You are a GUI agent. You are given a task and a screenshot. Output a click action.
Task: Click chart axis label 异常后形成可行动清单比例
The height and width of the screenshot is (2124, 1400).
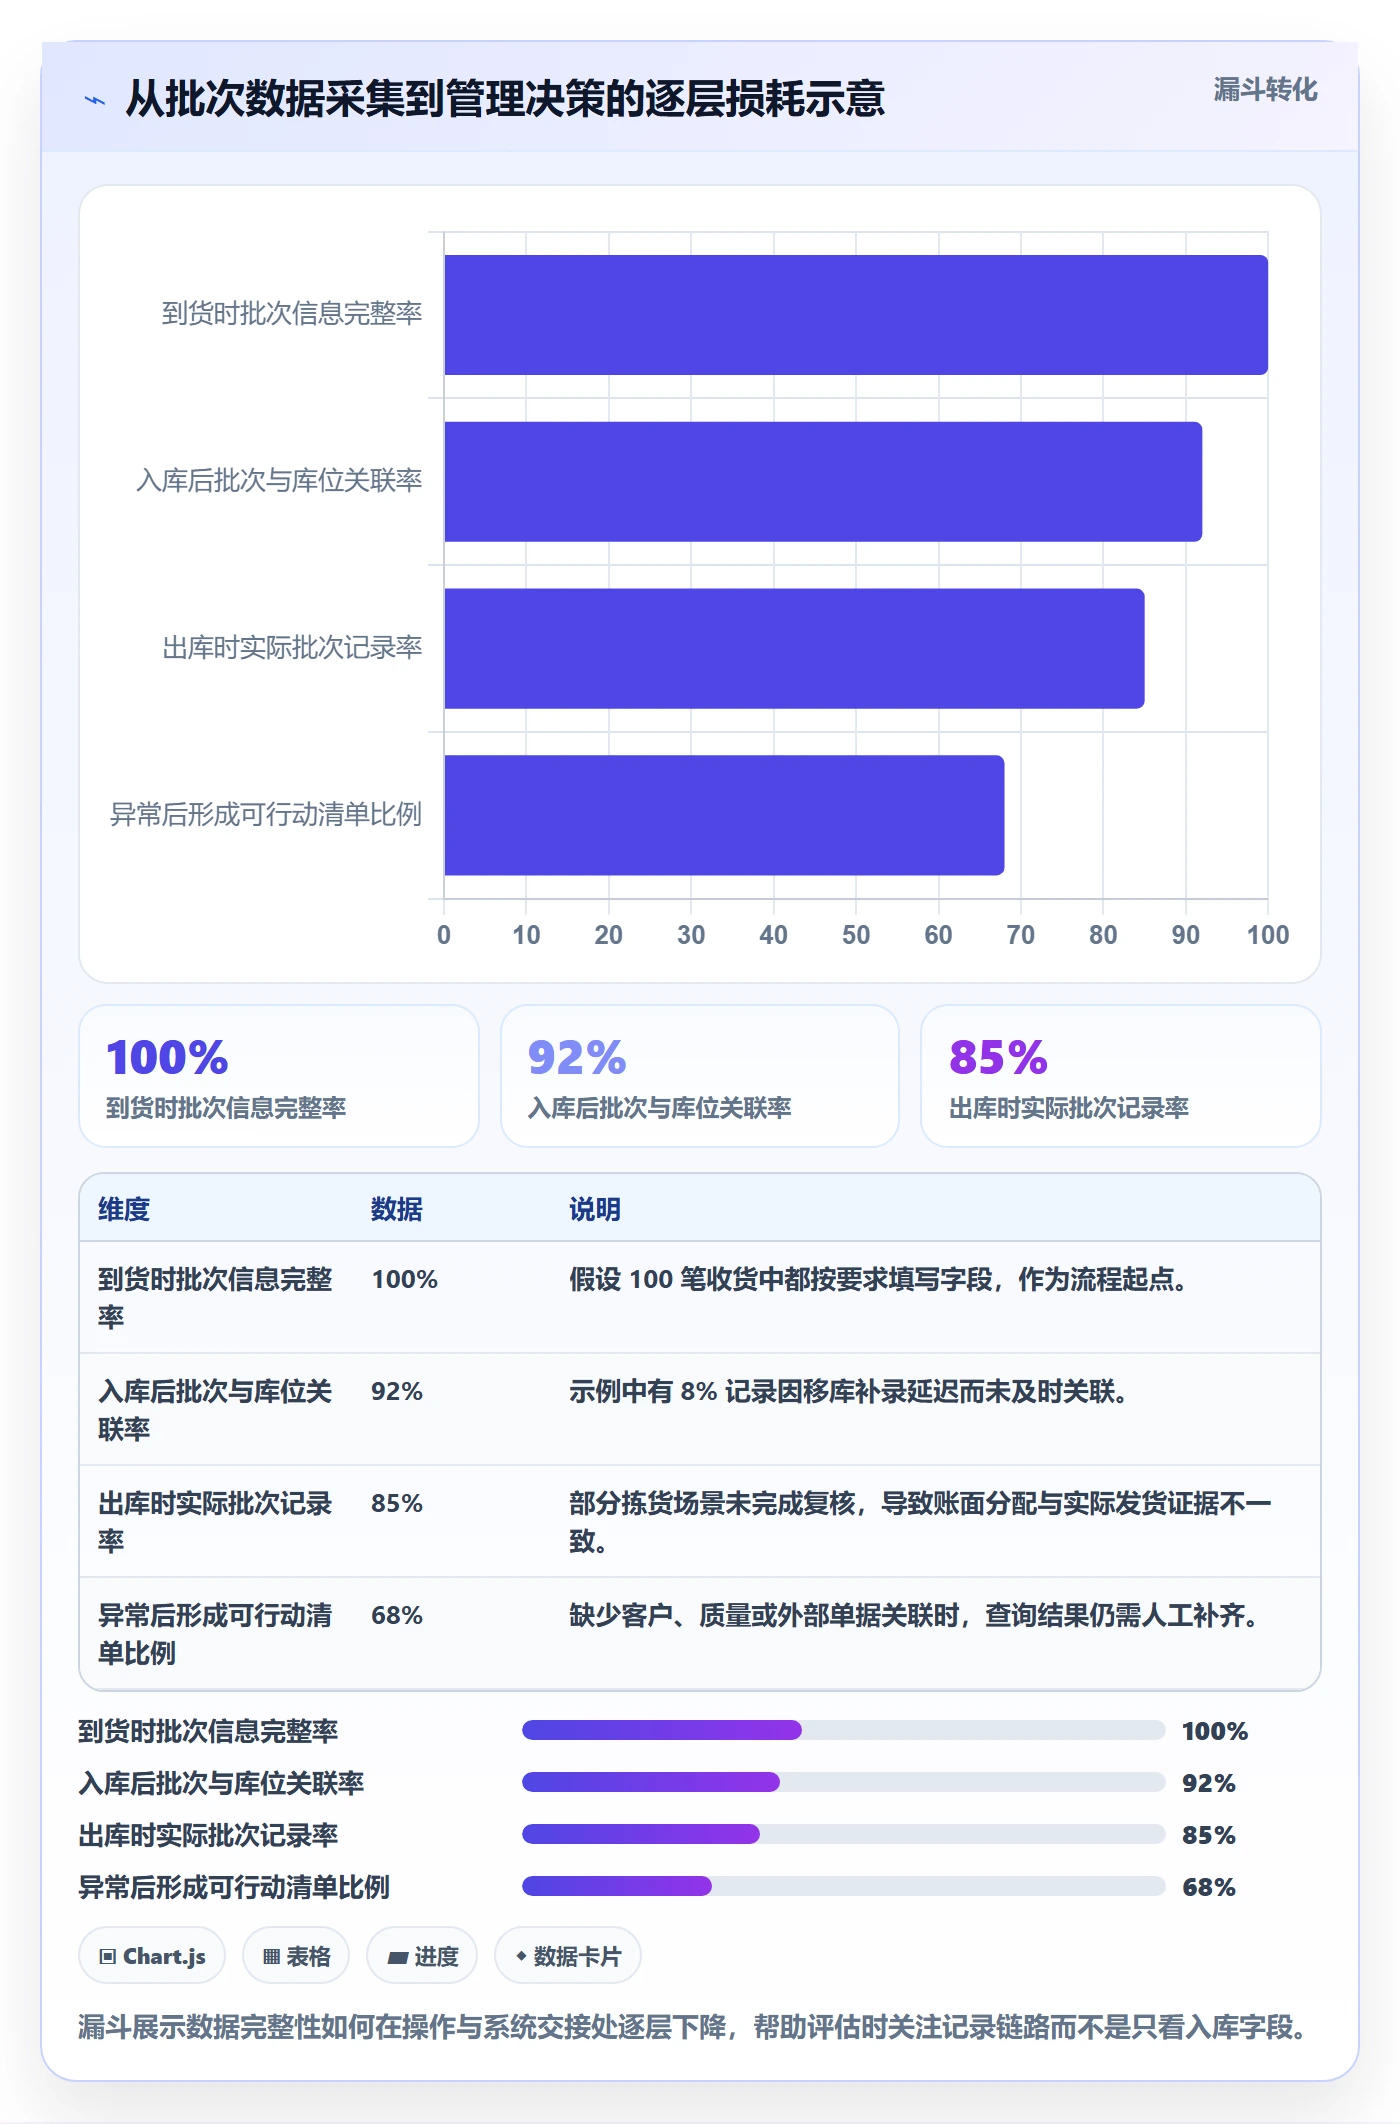[266, 815]
